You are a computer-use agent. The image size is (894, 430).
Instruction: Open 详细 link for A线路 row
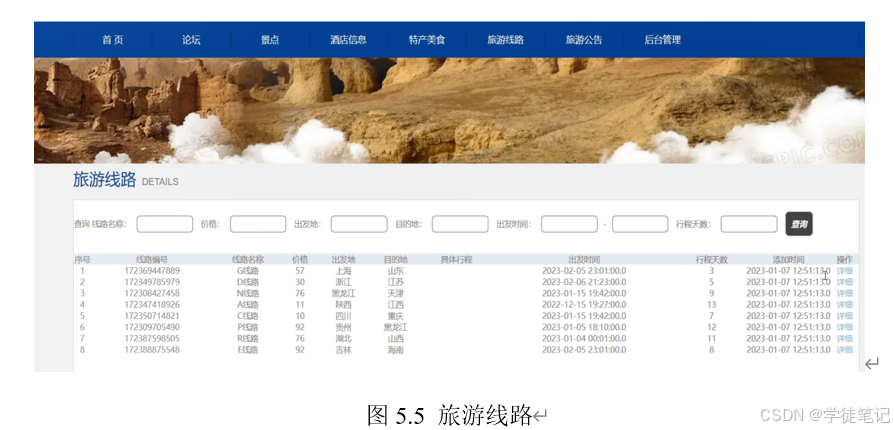(844, 305)
